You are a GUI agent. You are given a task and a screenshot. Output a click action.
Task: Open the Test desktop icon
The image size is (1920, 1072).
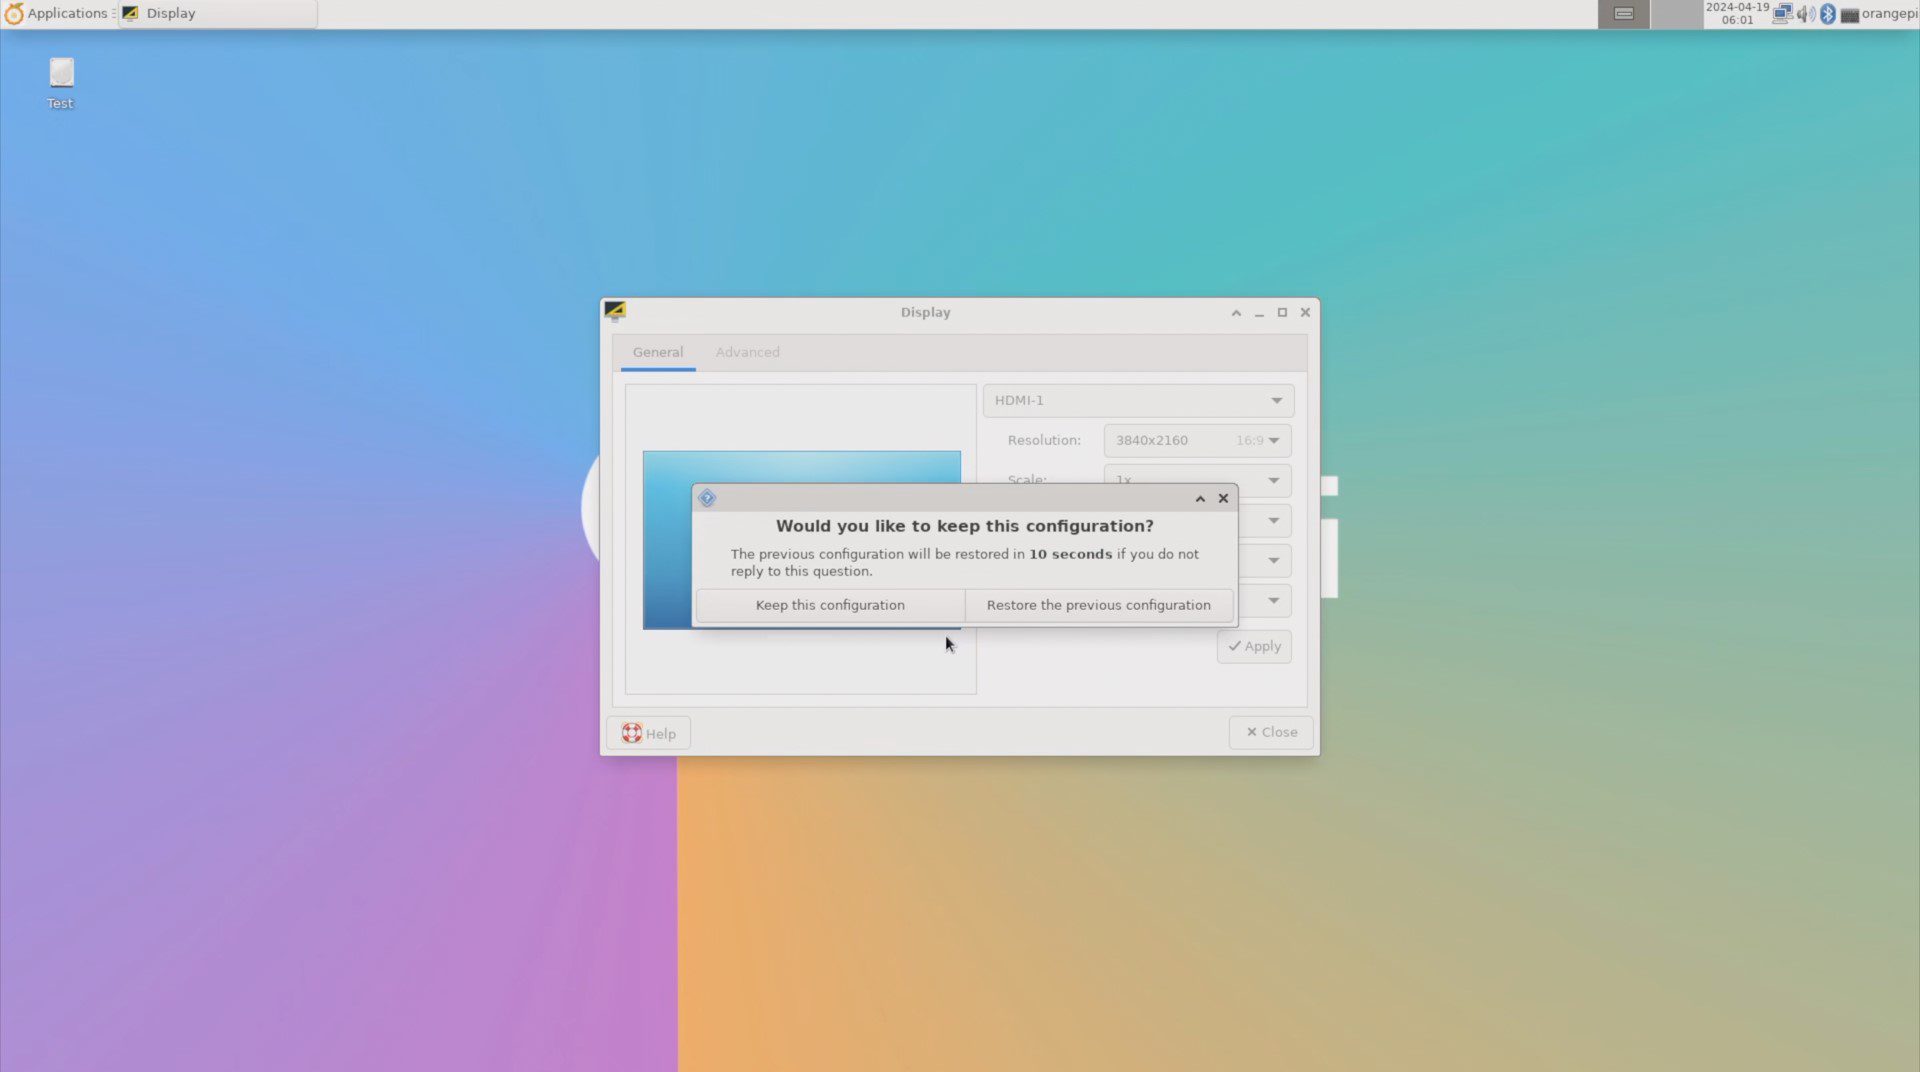point(61,82)
